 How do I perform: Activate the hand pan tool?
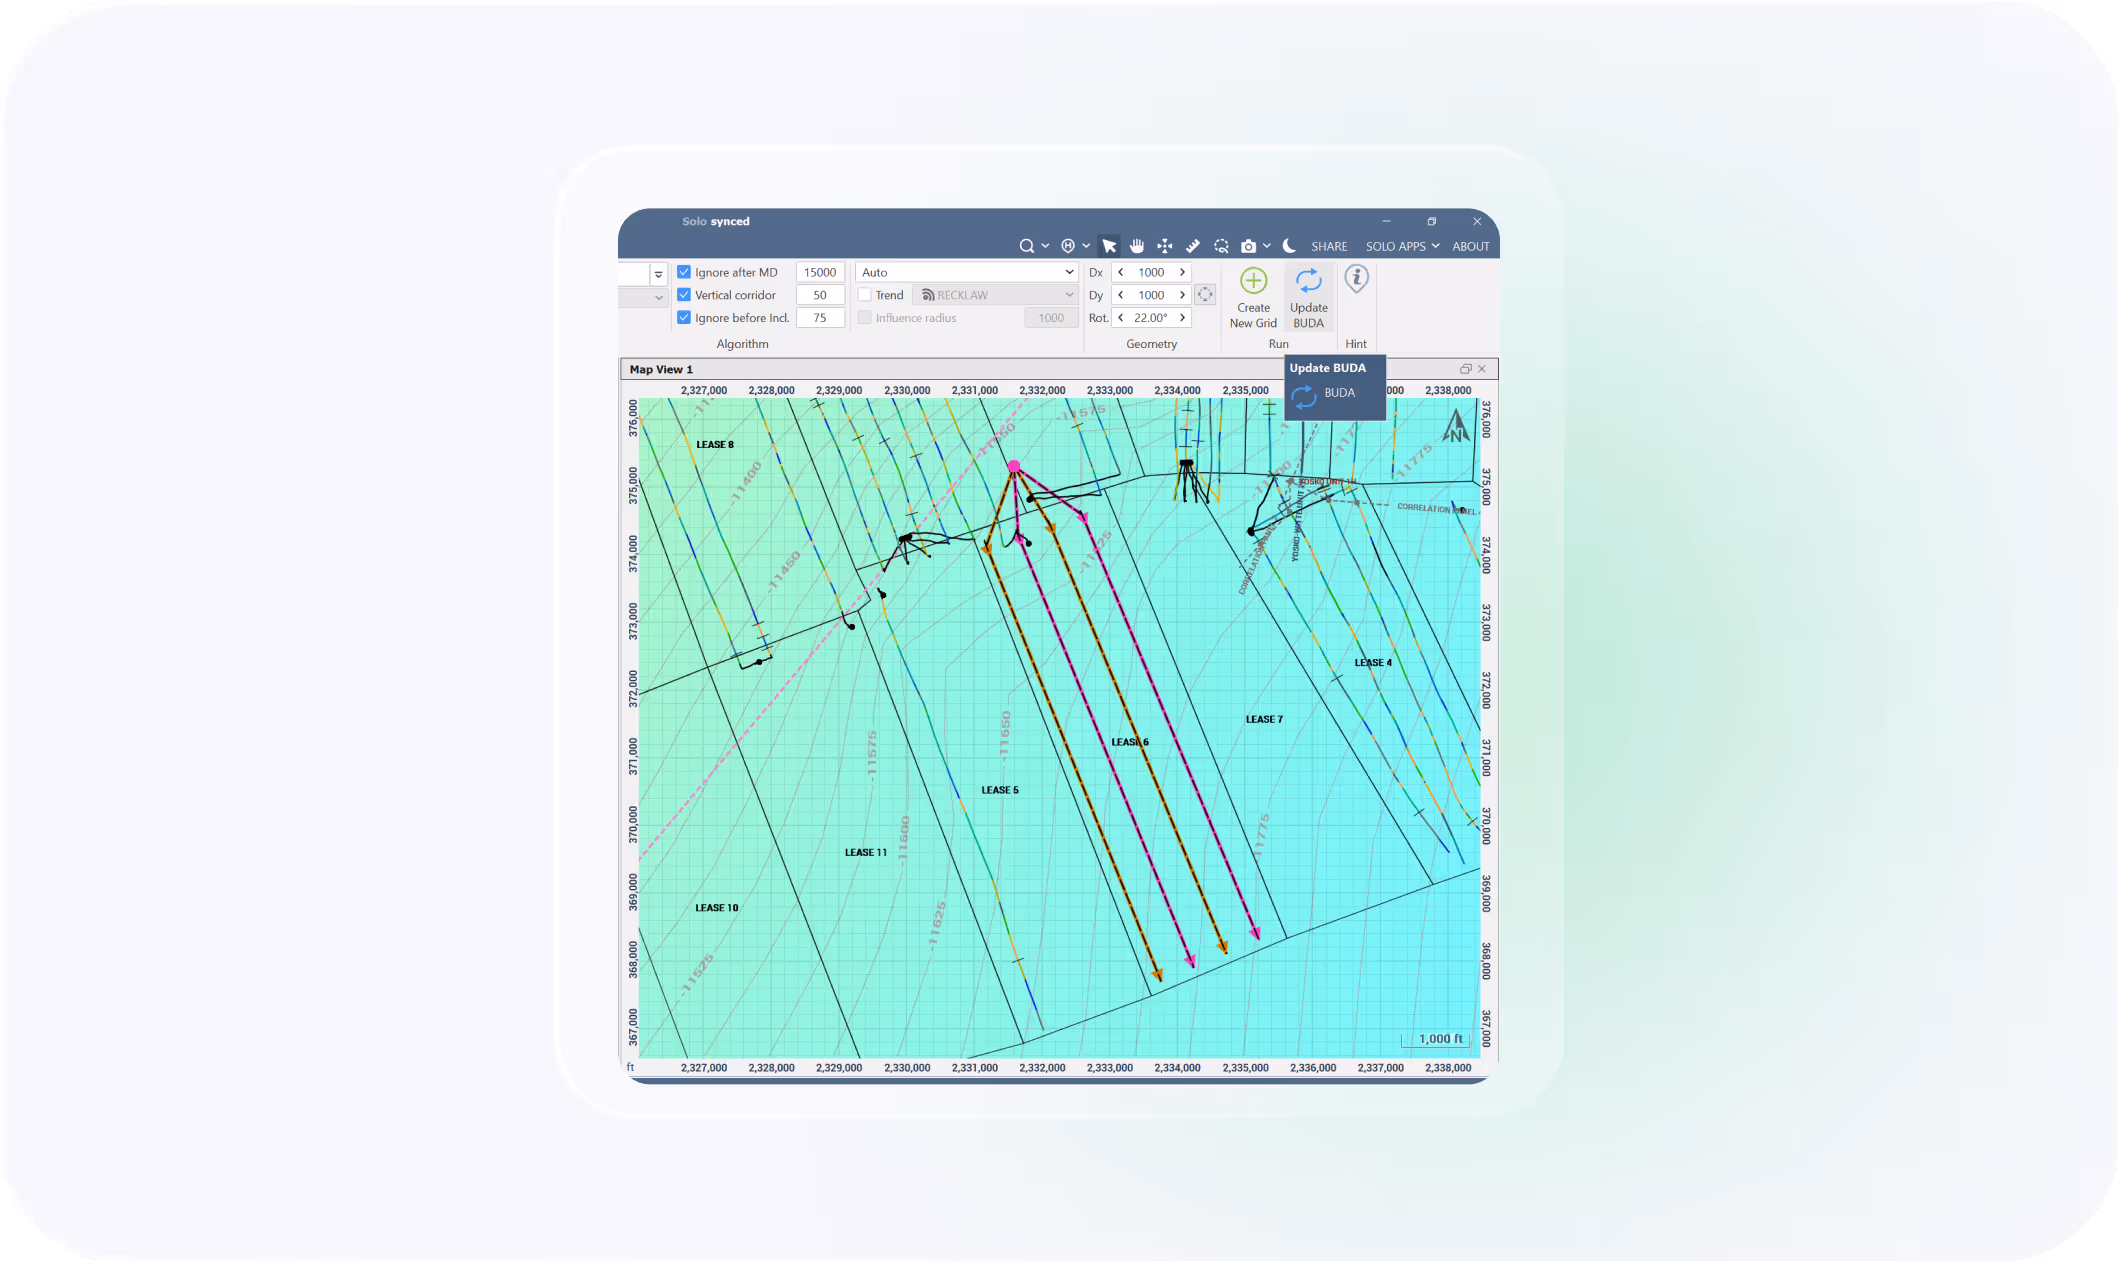[x=1137, y=246]
